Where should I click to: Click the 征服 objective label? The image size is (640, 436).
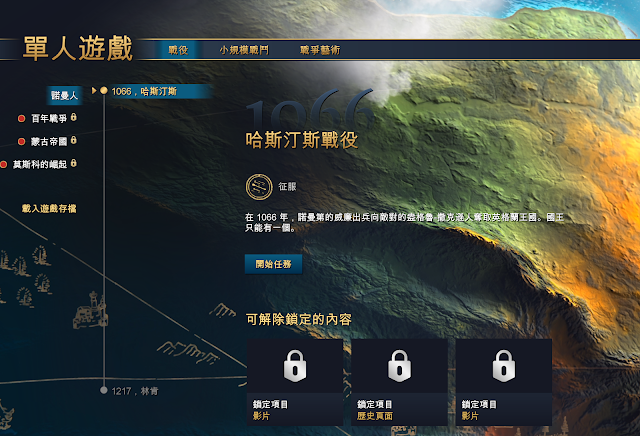(287, 187)
